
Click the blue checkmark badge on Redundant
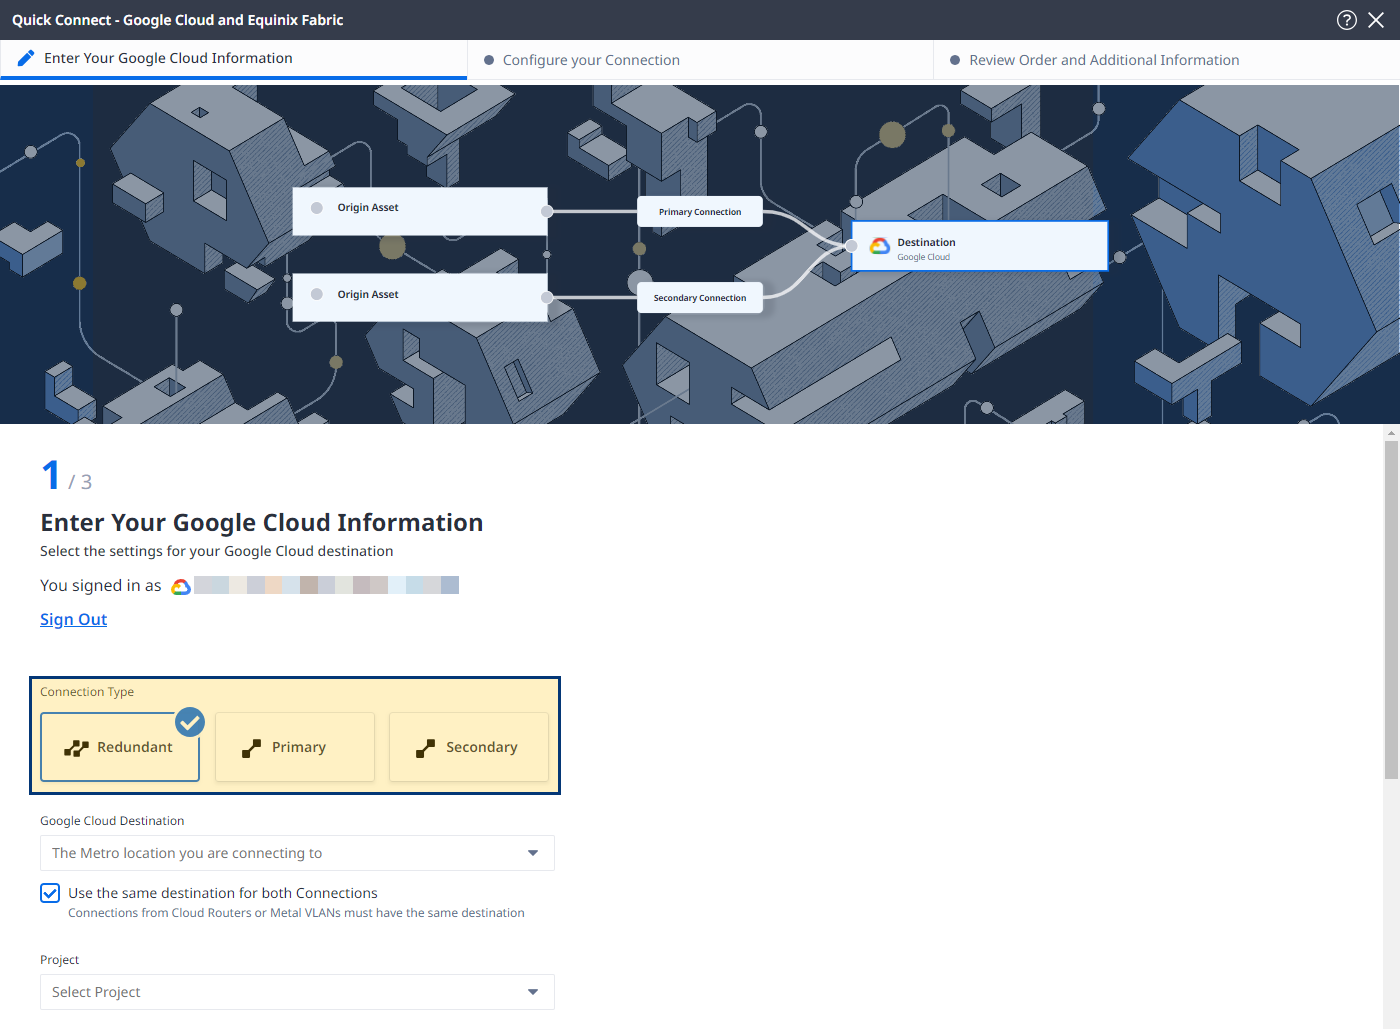(190, 721)
